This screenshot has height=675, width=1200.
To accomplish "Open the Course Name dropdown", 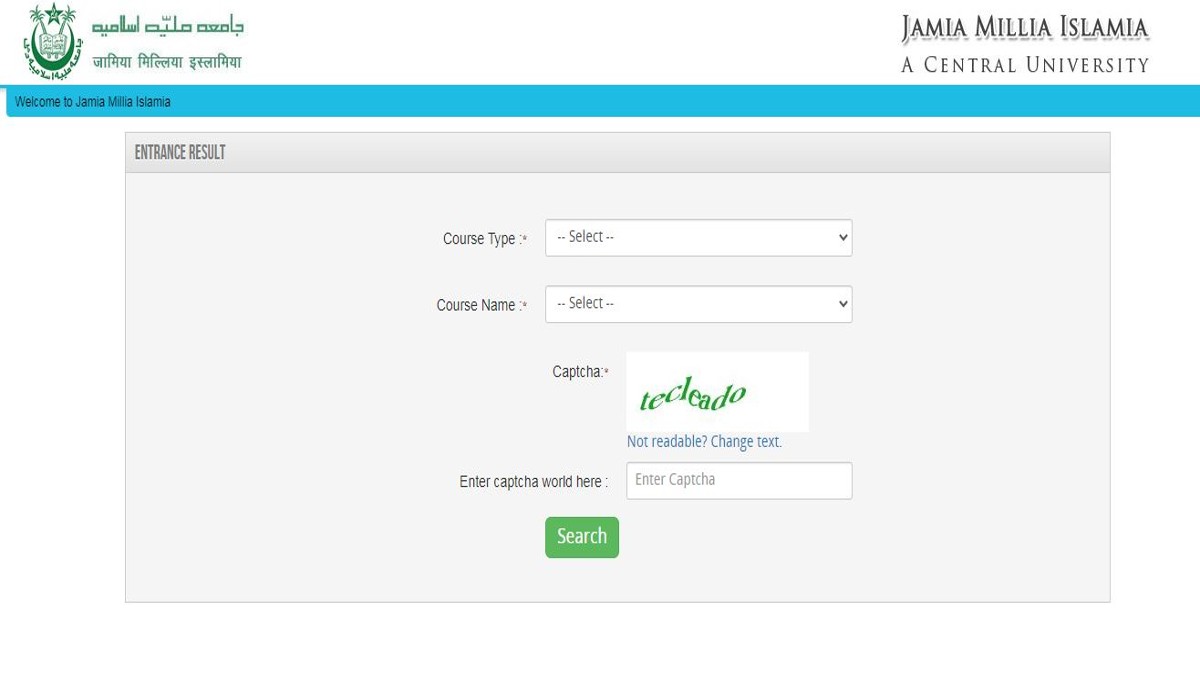I will [x=697, y=303].
